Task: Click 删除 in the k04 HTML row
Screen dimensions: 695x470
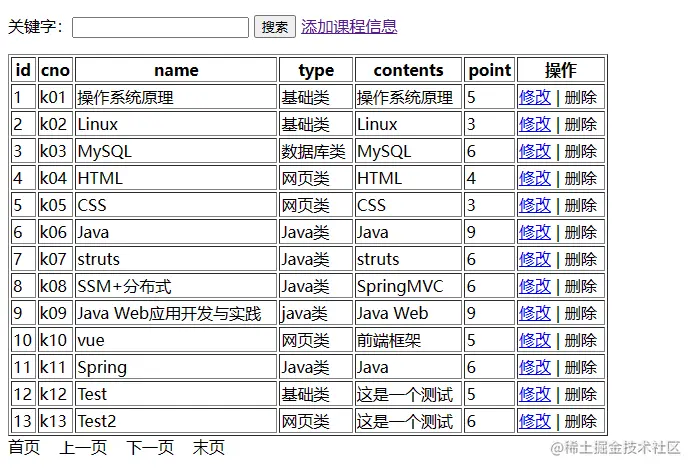Action: [x=581, y=178]
